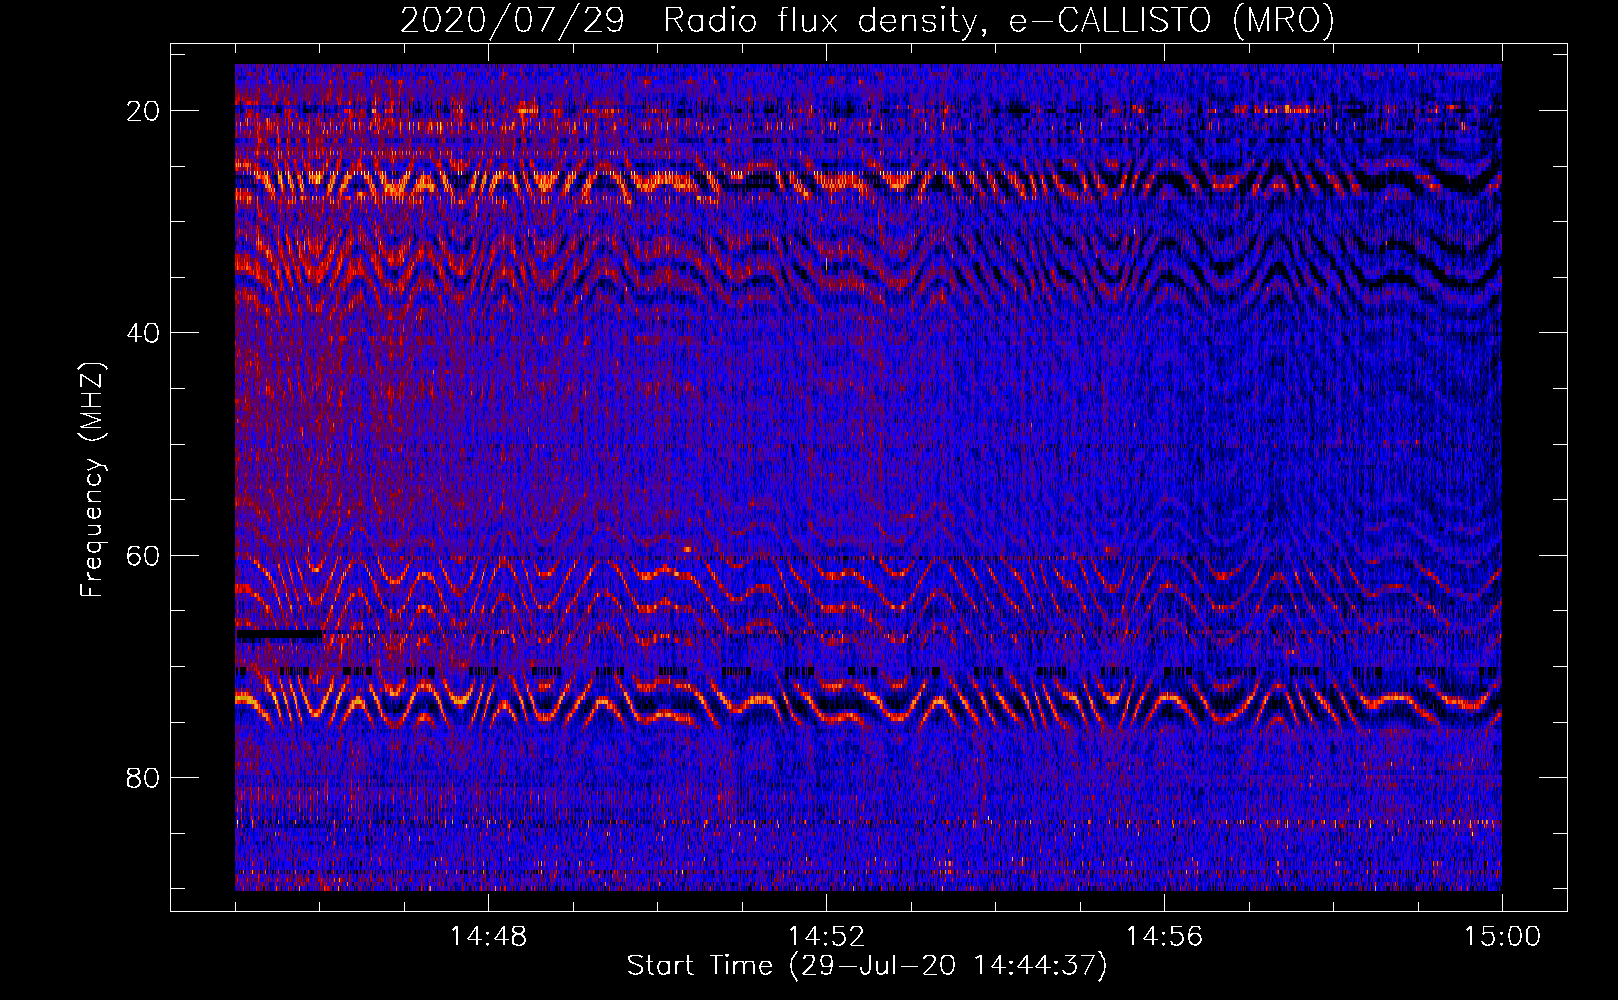Screen dimensions: 1618x1000
Task: Click the 60 MHz frequency tick label
Action: 143,556
